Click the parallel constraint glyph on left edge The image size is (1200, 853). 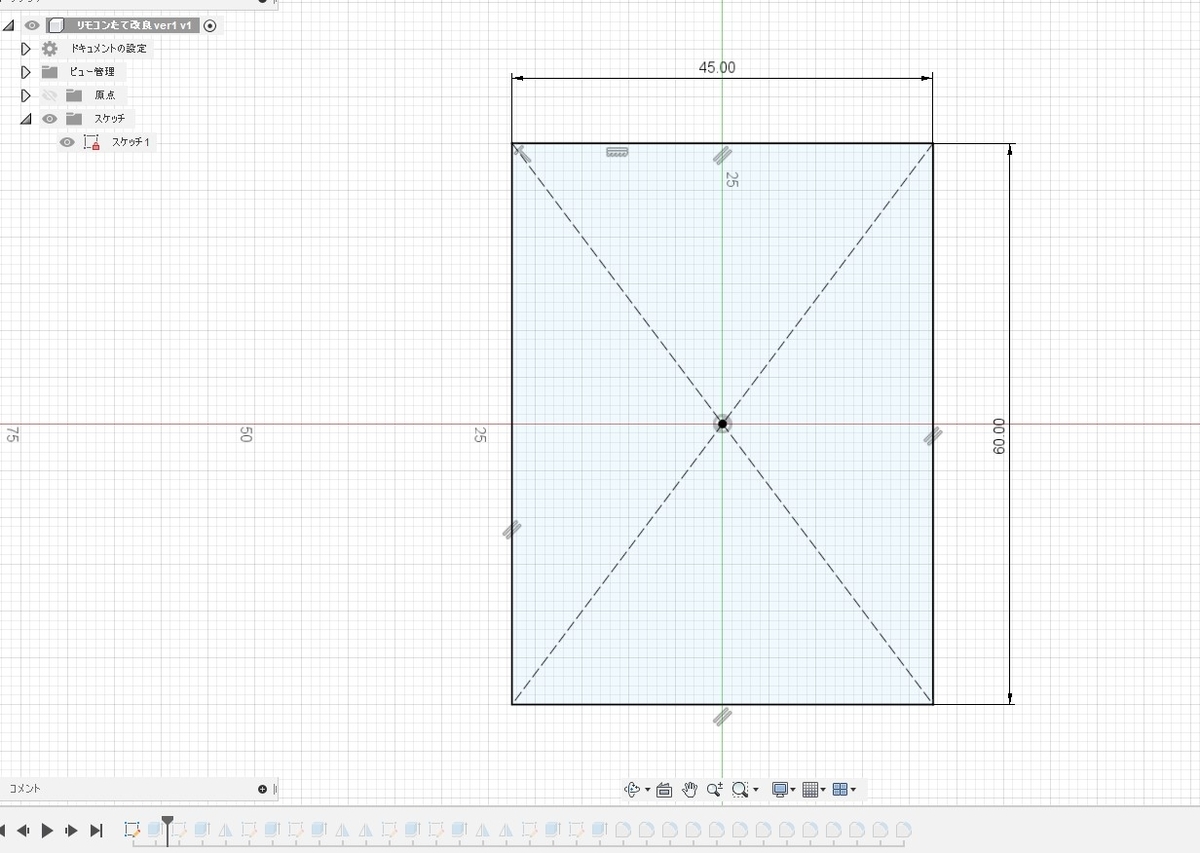point(512,528)
